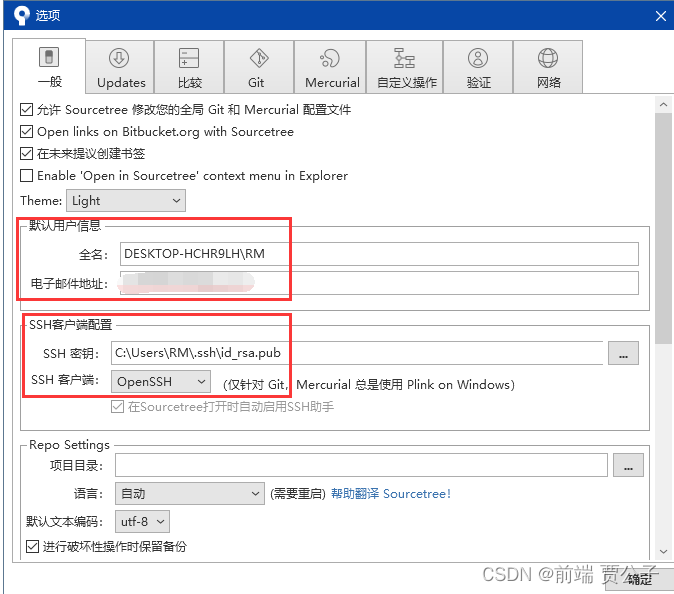Go to the Authentication (验证) tab
674x594 pixels.
[478, 67]
